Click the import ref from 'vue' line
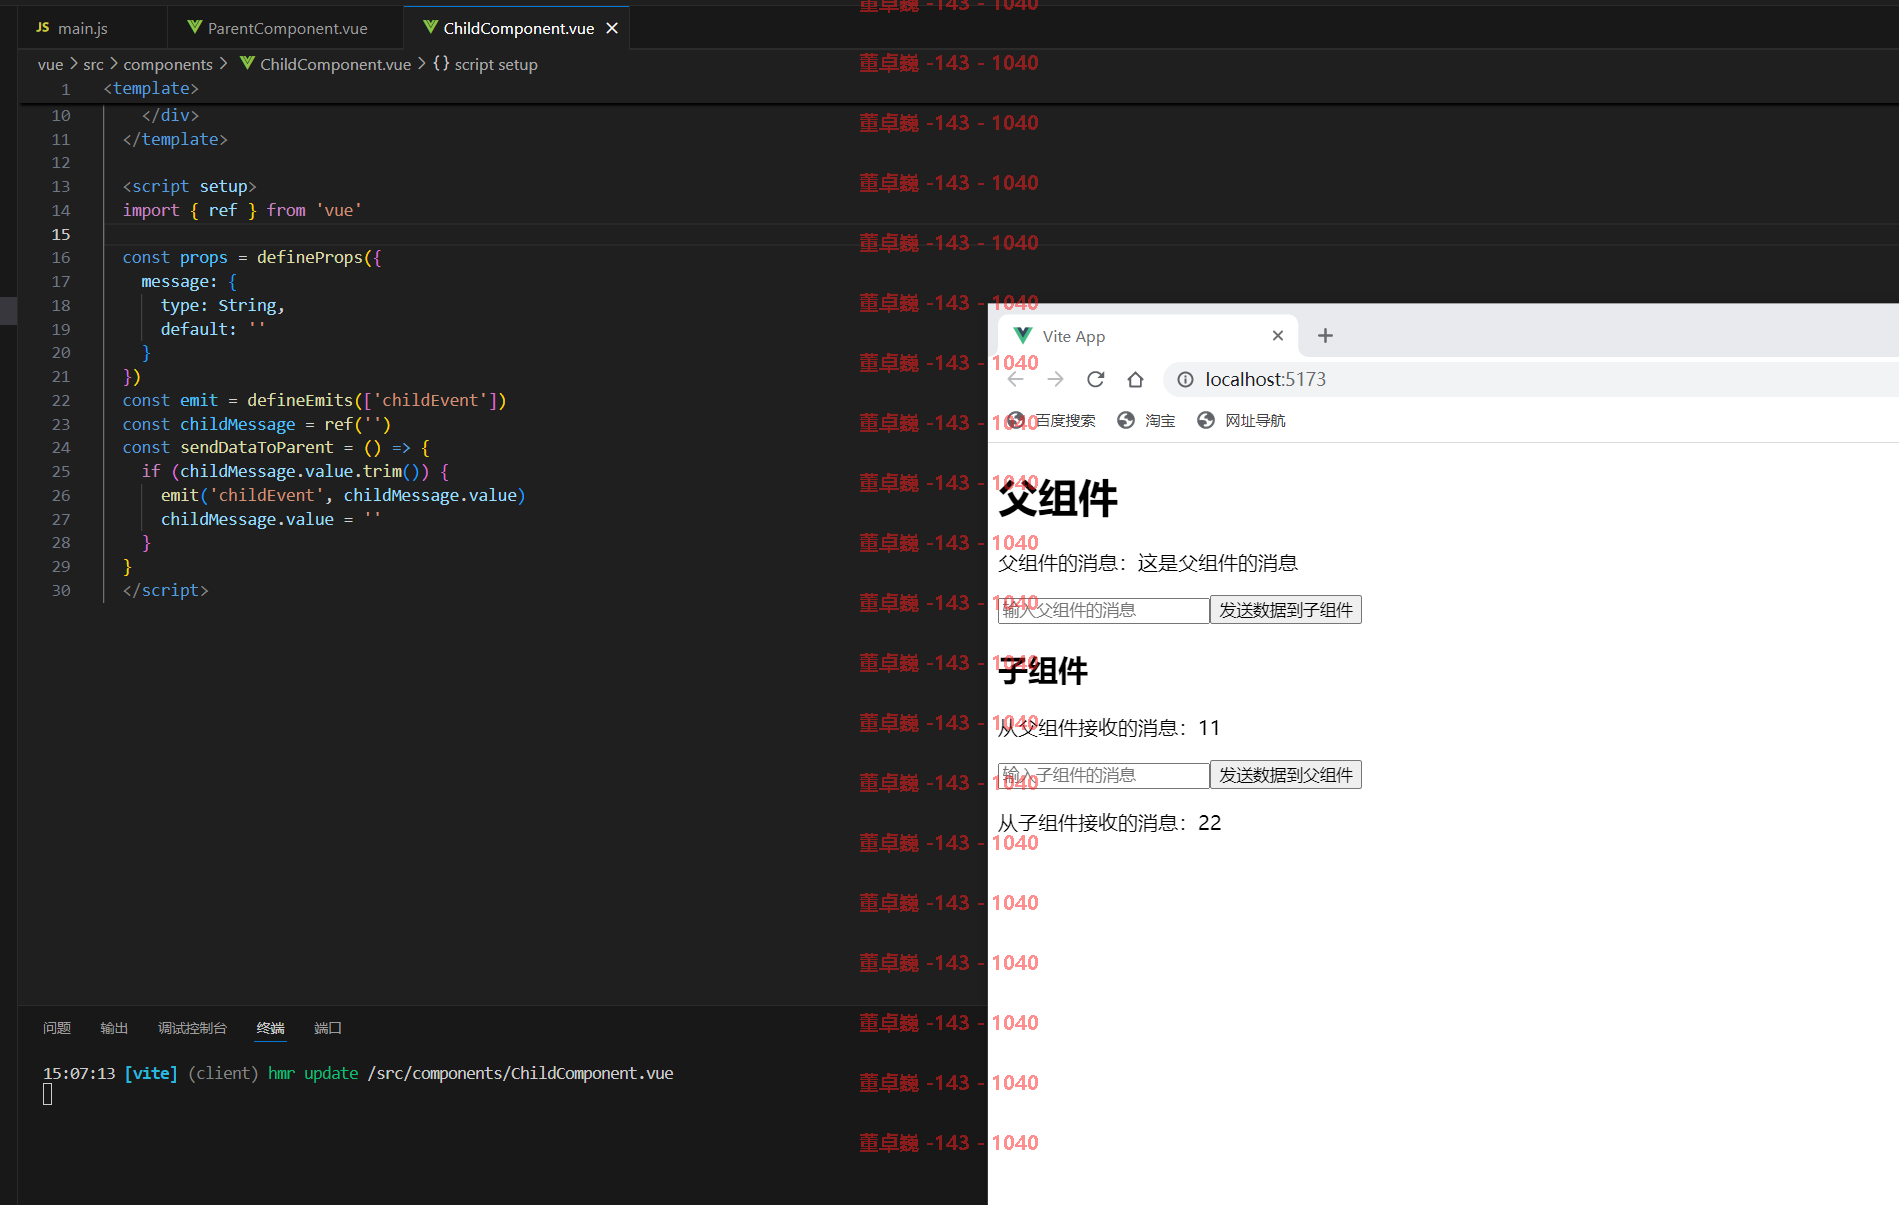1899x1205 pixels. pyautogui.click(x=242, y=210)
